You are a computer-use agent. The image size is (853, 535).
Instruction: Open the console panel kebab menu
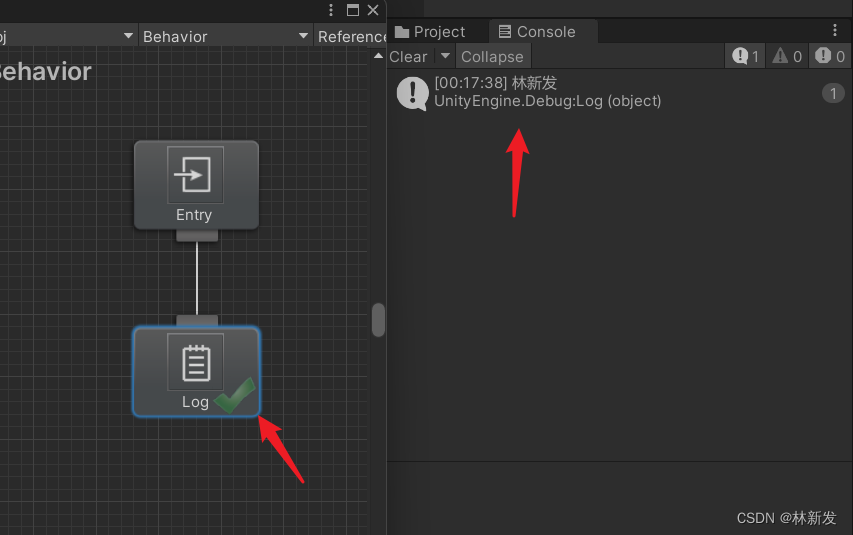[x=835, y=30]
